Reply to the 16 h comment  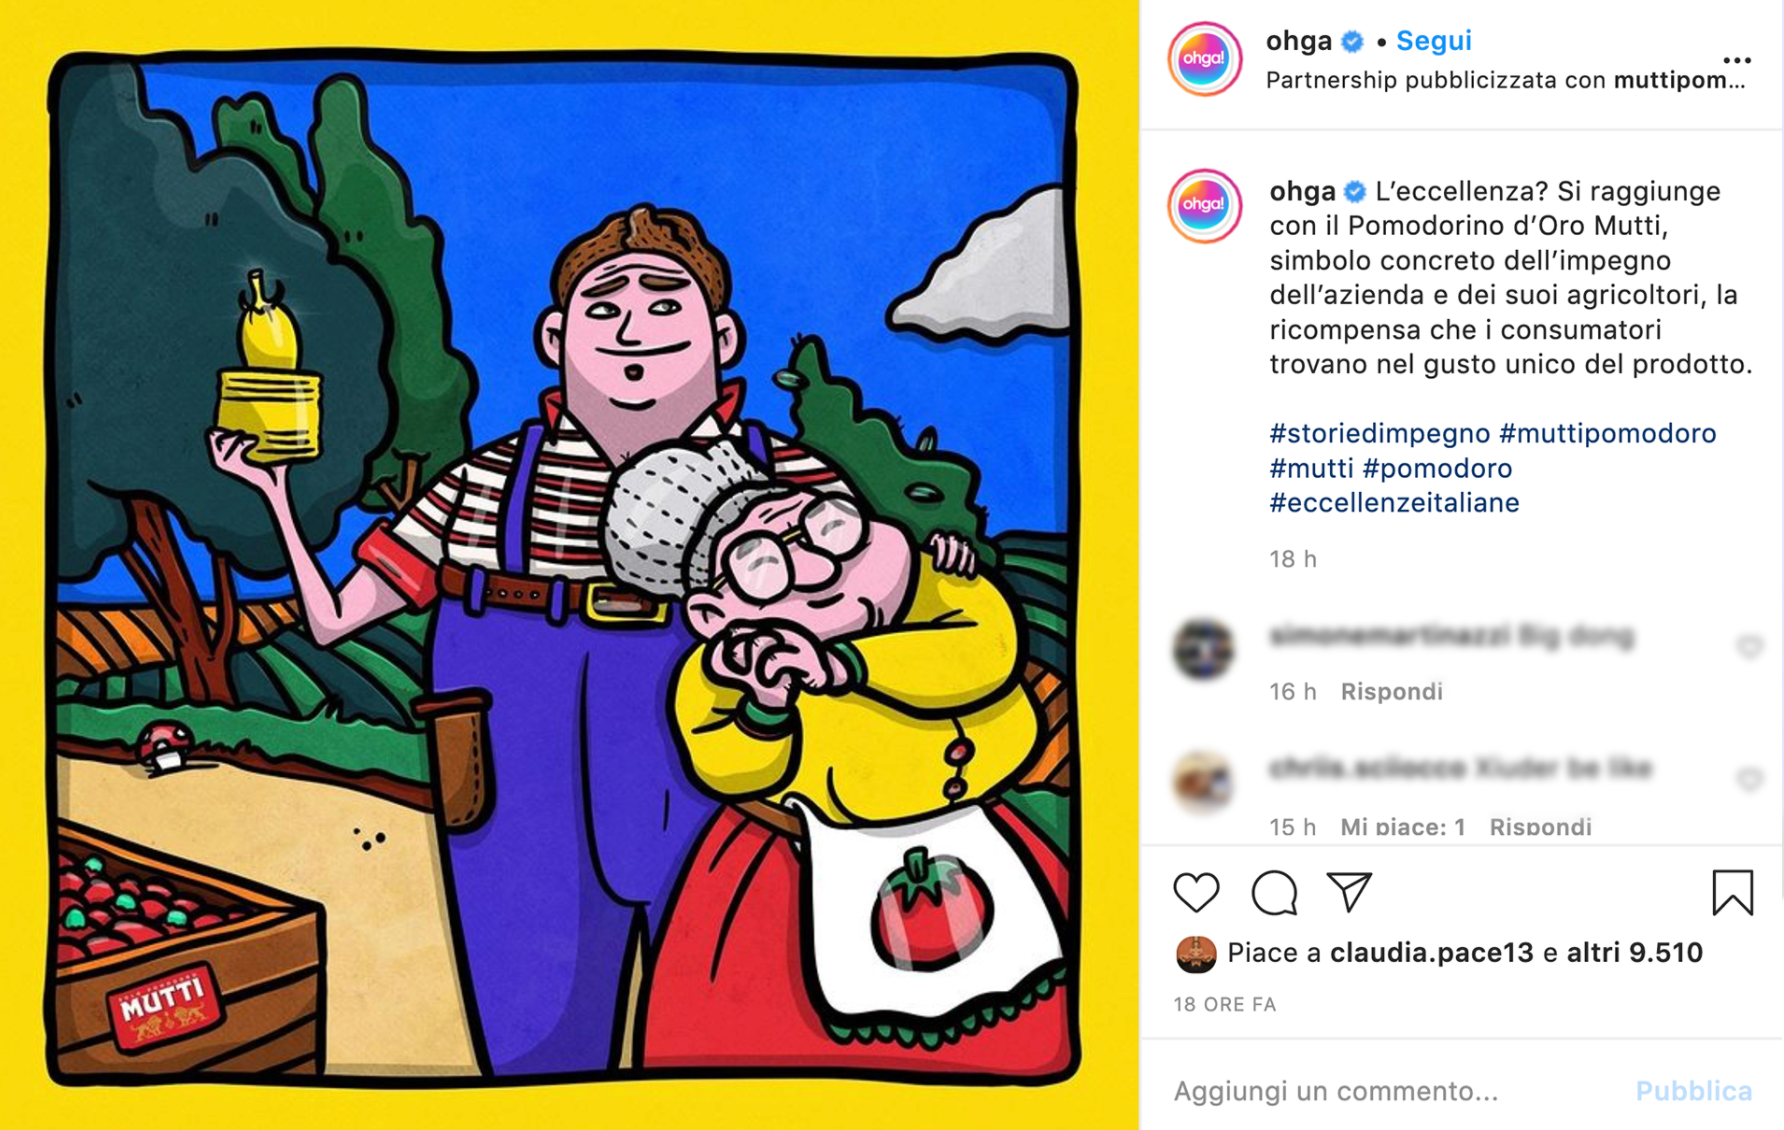click(x=1391, y=691)
